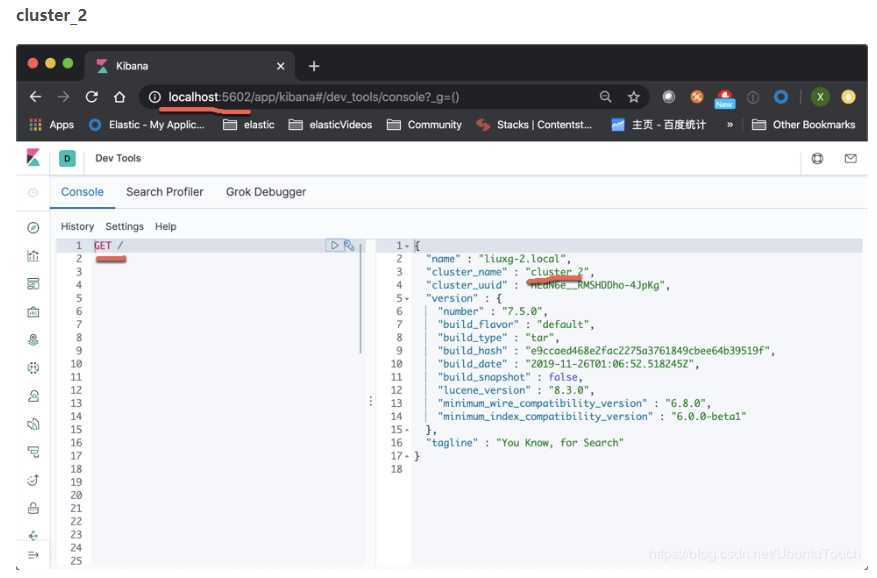Open the green X profile avatar
877x578 pixels.
pos(820,97)
